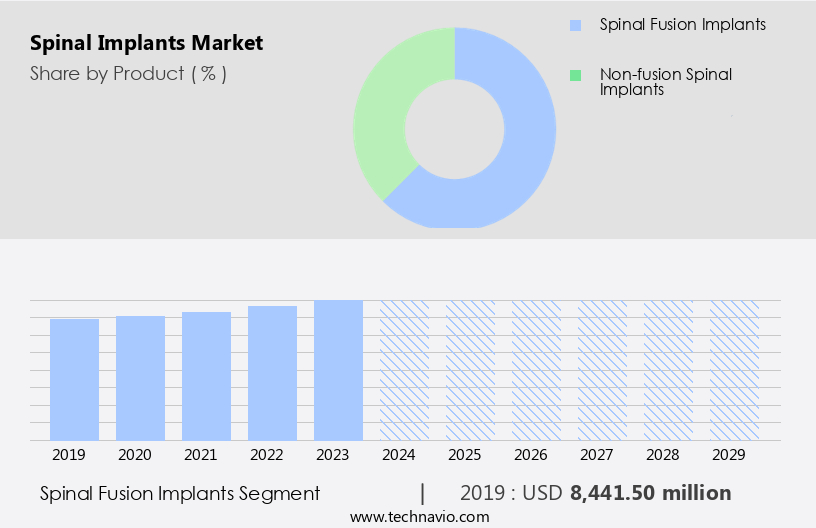Click the 2021 bar in the chart
Viewport: 816px width, 528px height.
click(x=207, y=376)
